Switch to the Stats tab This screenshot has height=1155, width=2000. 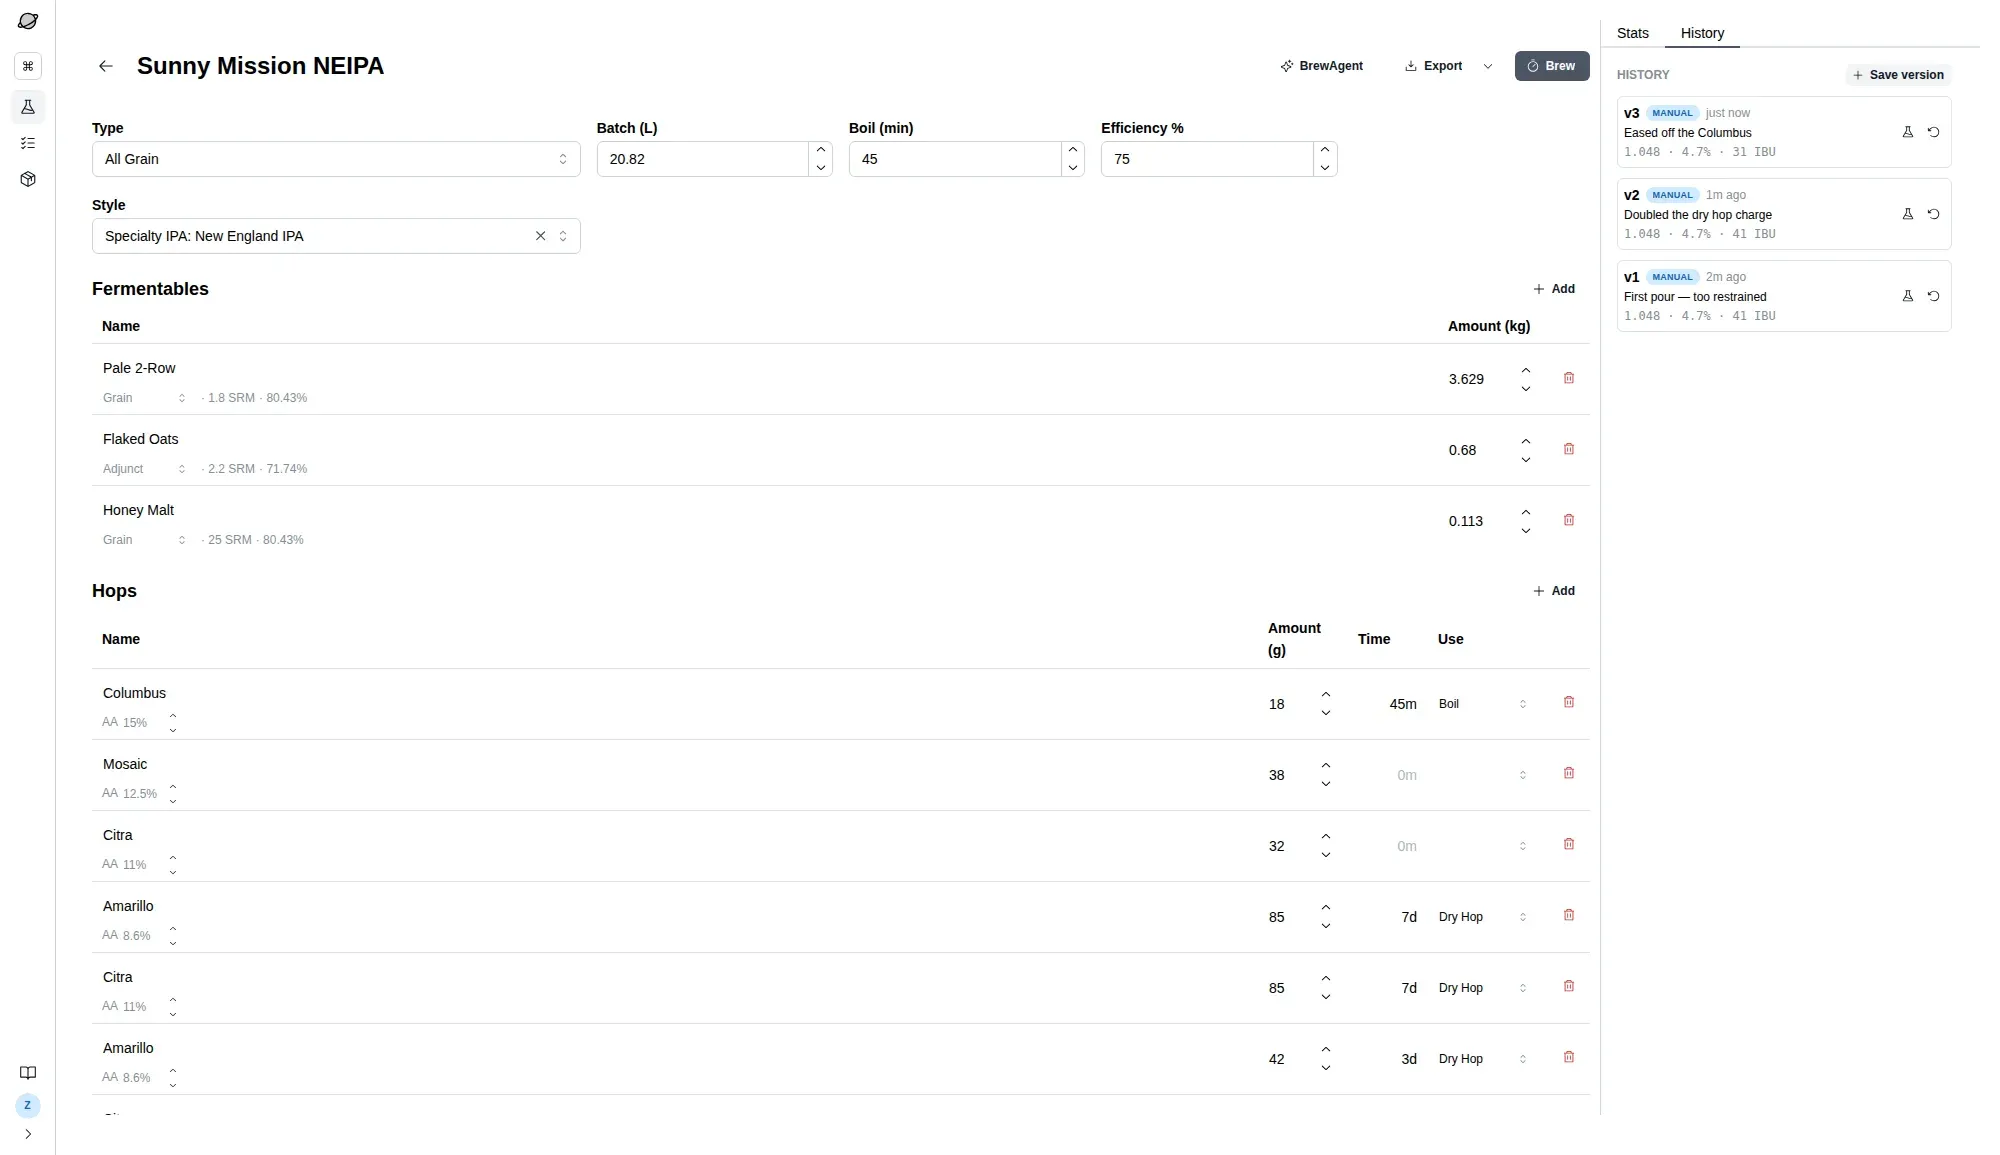1633,33
